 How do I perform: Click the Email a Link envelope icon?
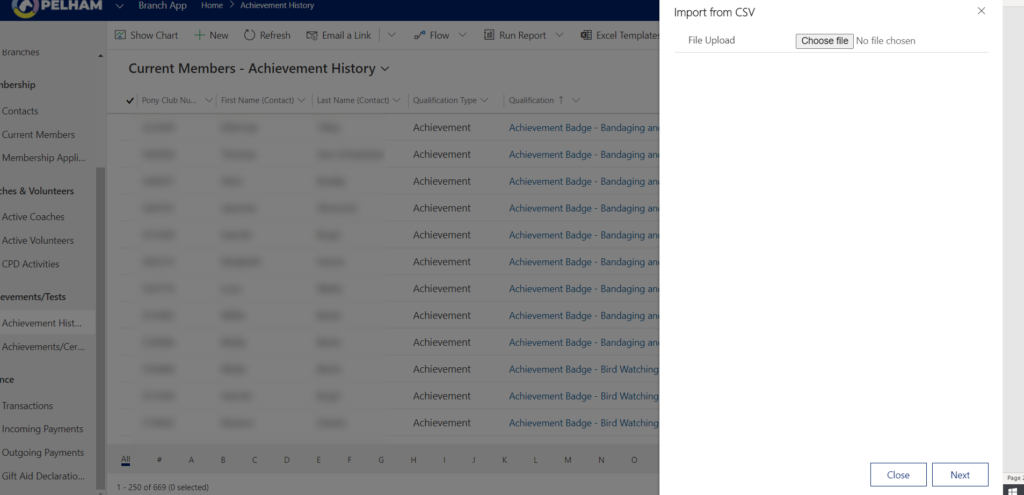pos(312,35)
